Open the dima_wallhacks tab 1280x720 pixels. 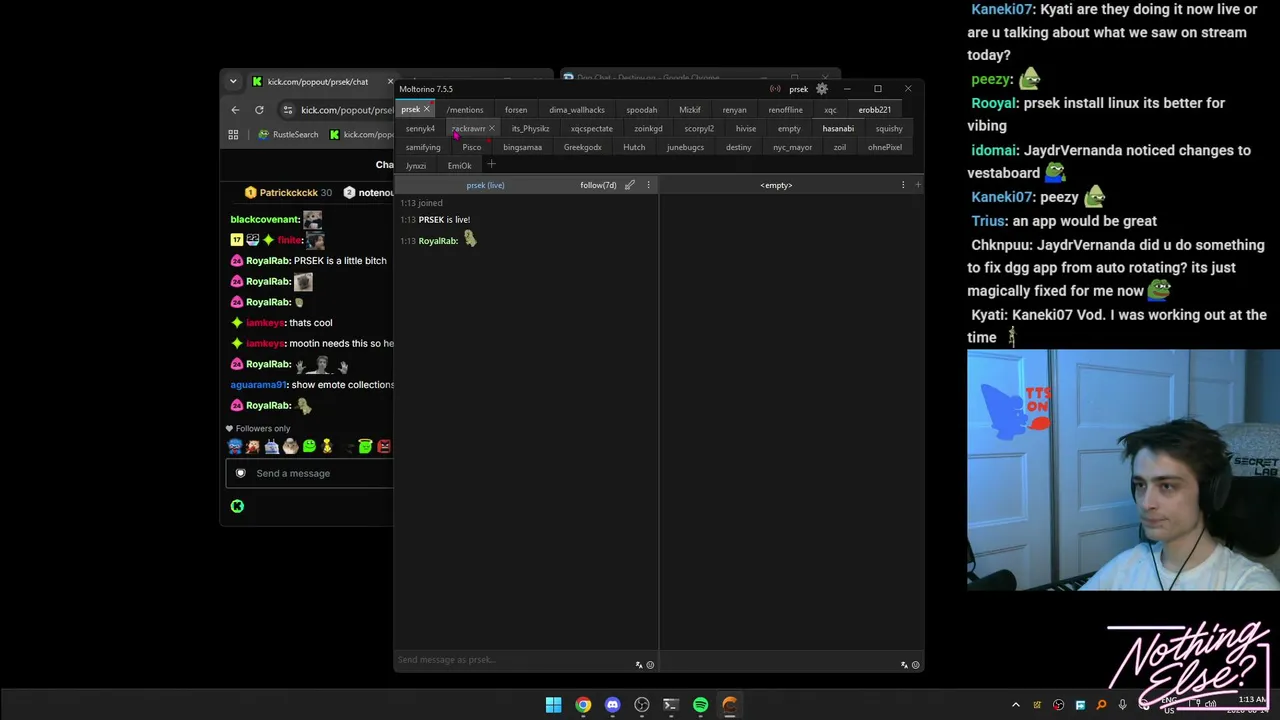(x=577, y=110)
